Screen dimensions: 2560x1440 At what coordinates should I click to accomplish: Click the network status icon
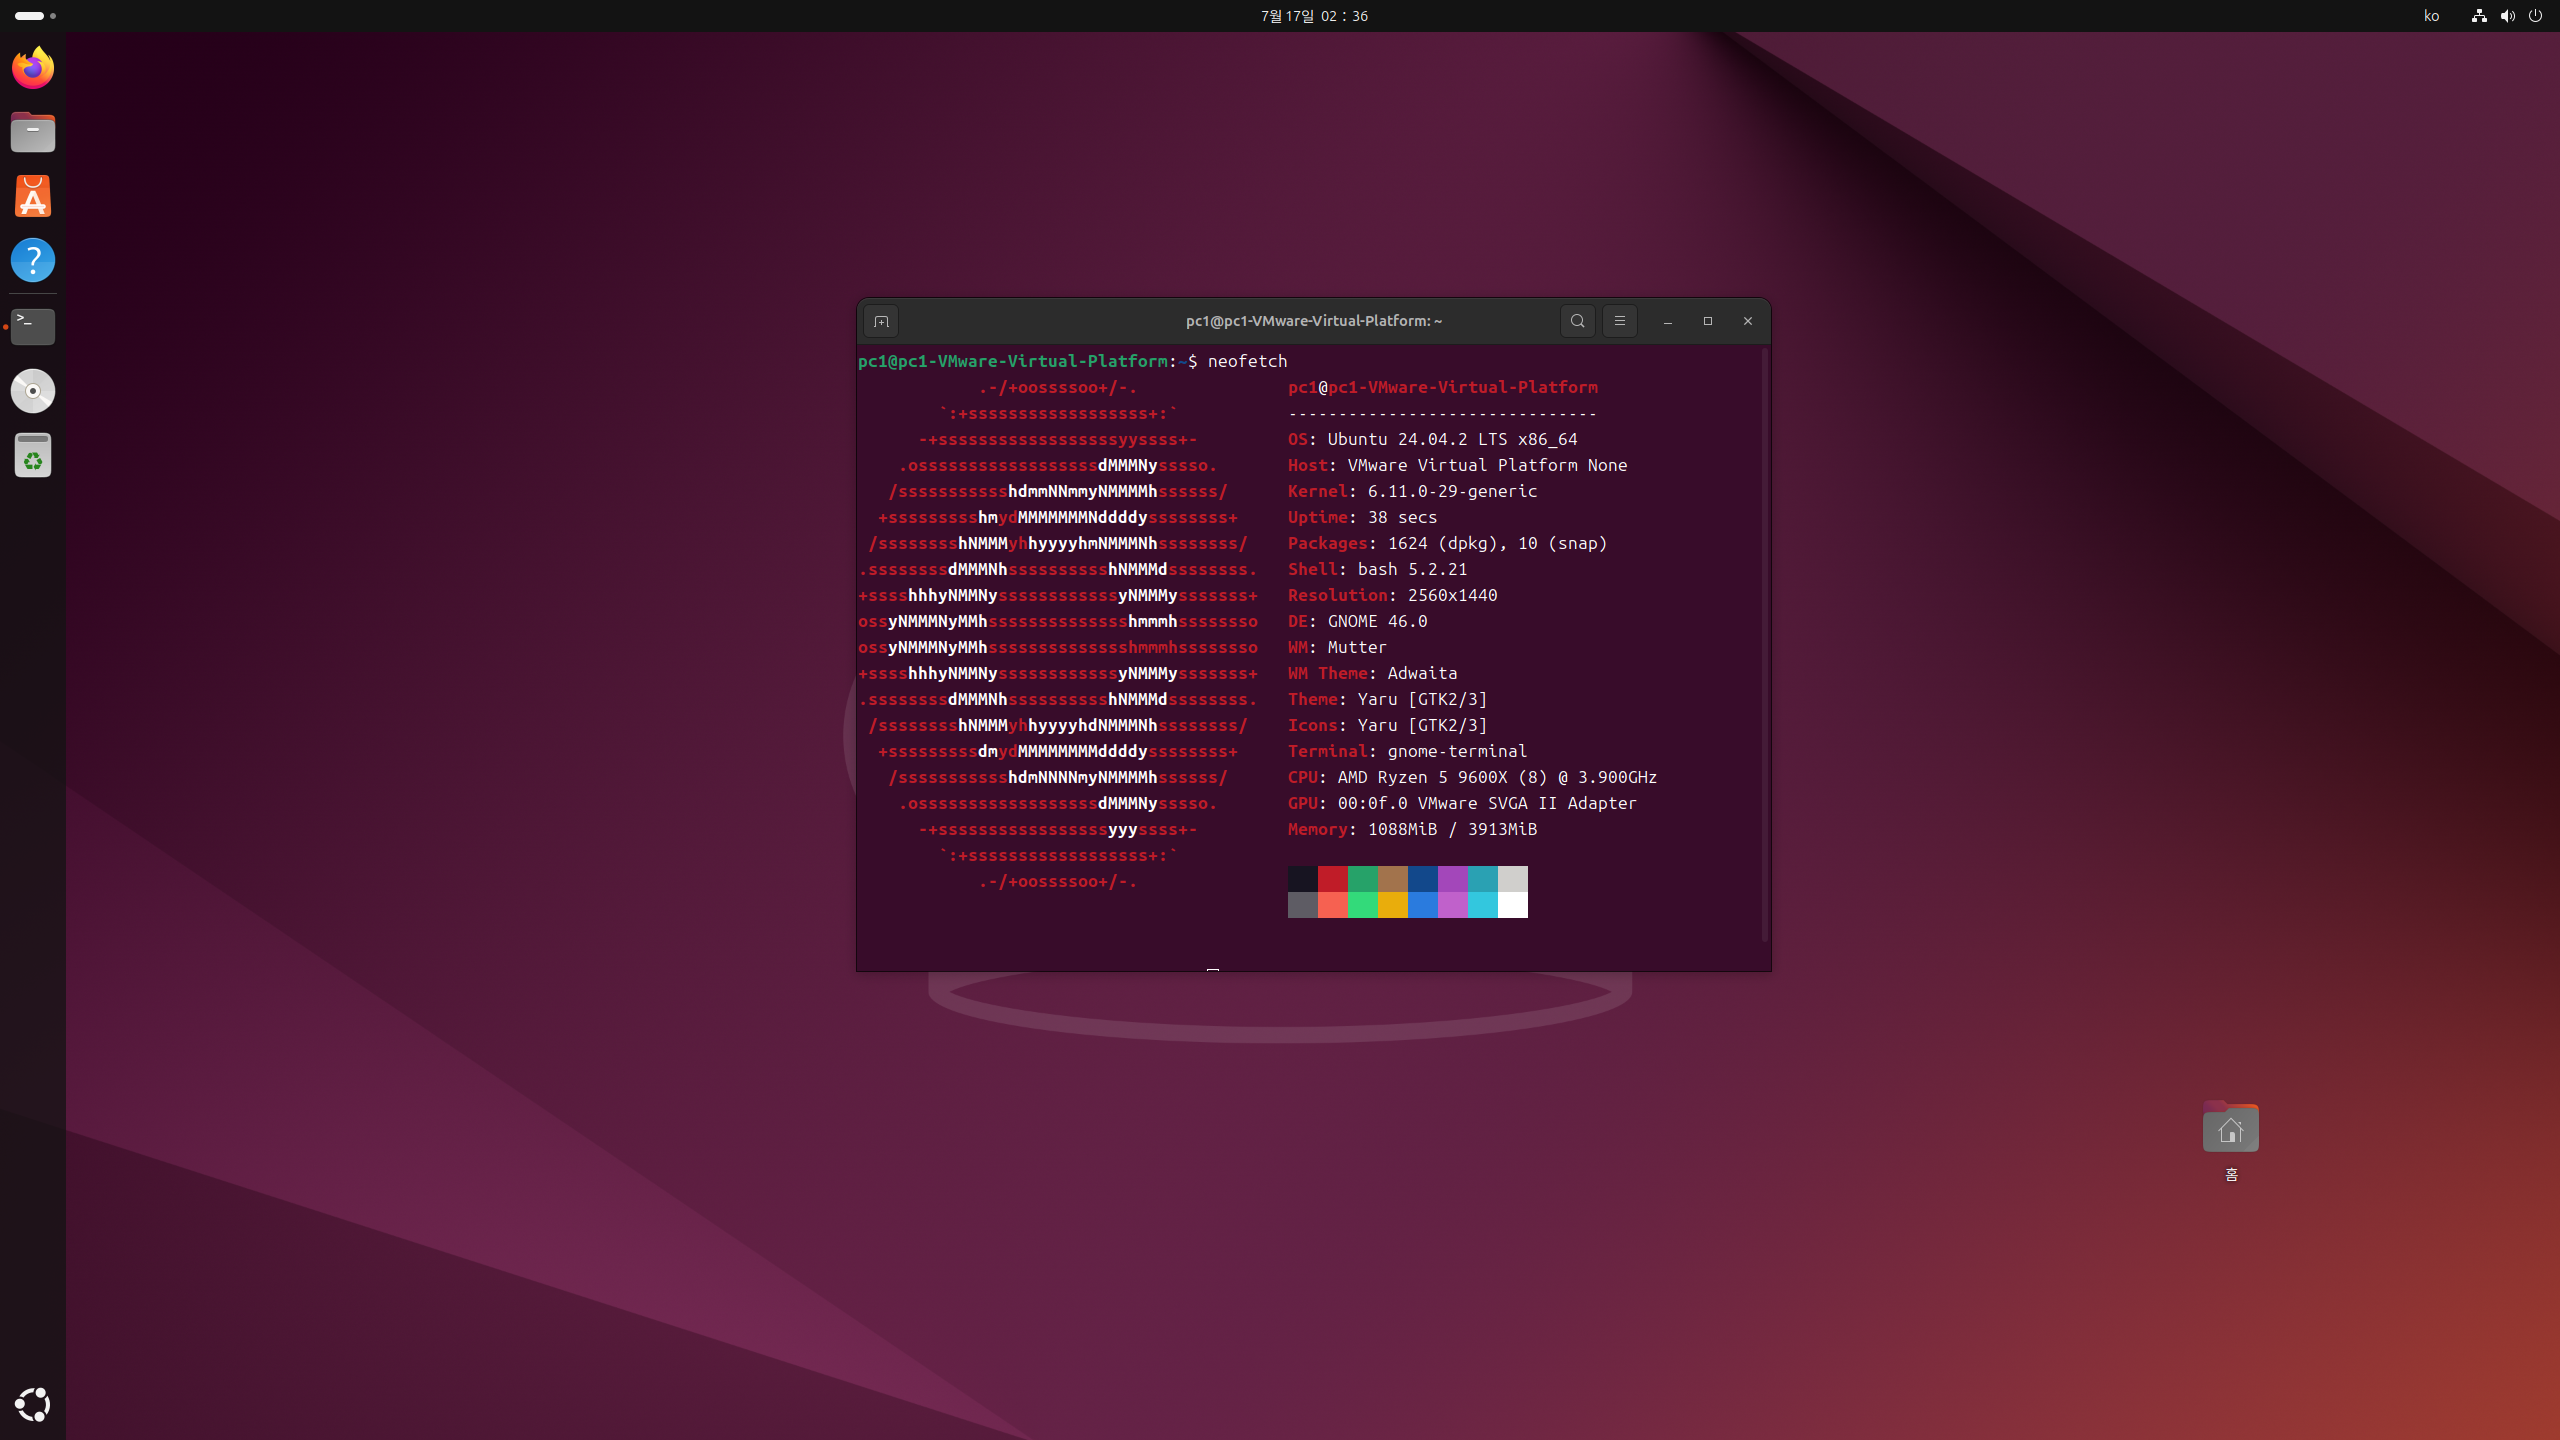(x=2479, y=16)
